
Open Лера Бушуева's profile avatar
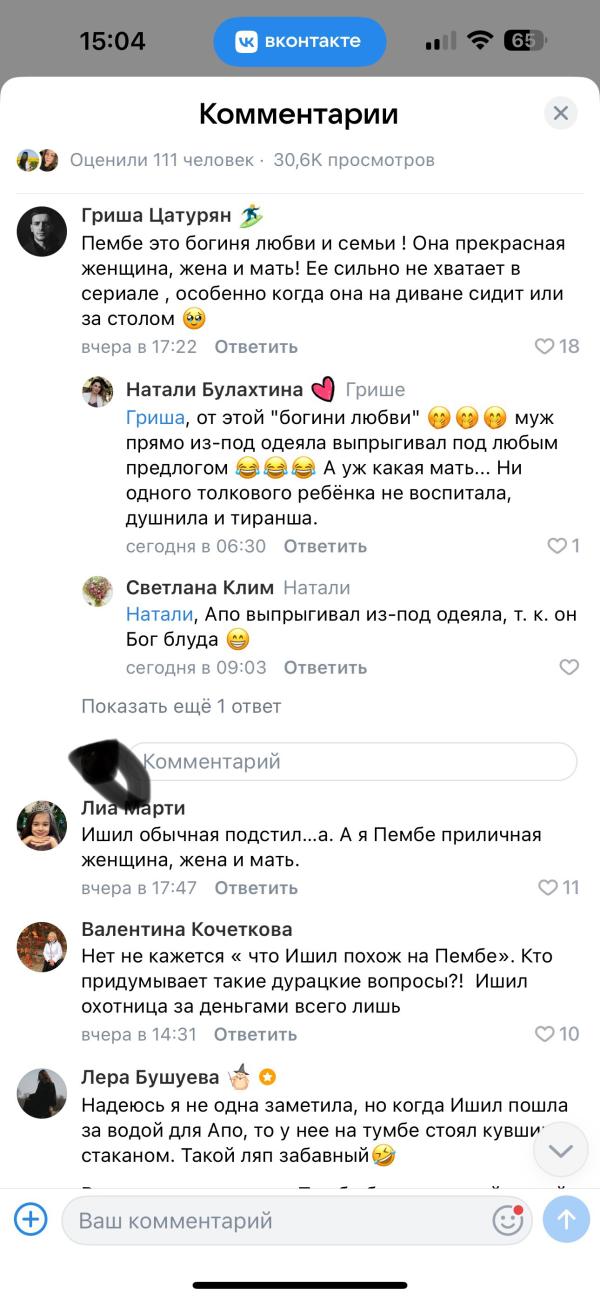click(42, 1093)
